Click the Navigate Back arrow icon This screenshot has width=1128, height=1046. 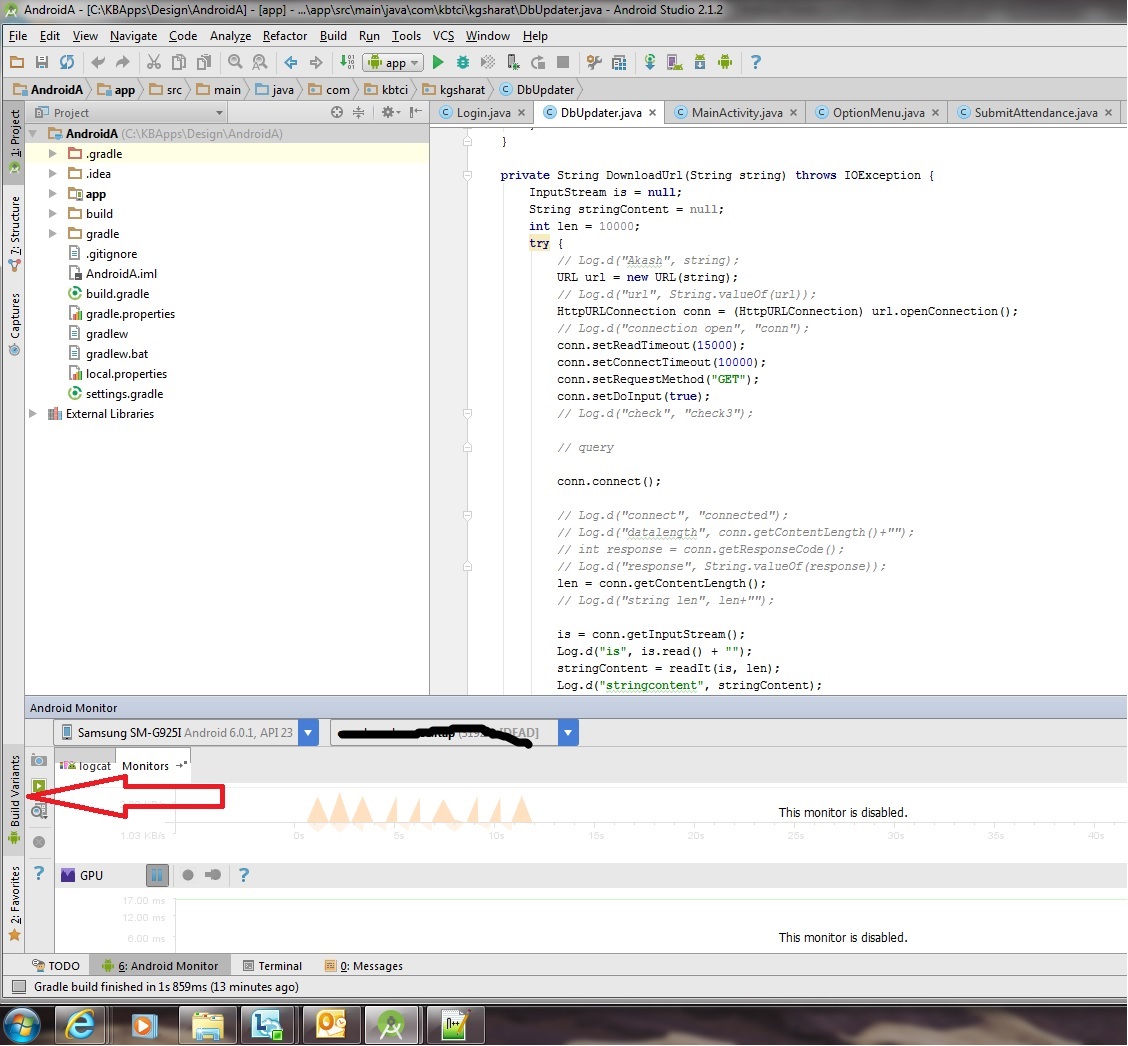coord(291,63)
